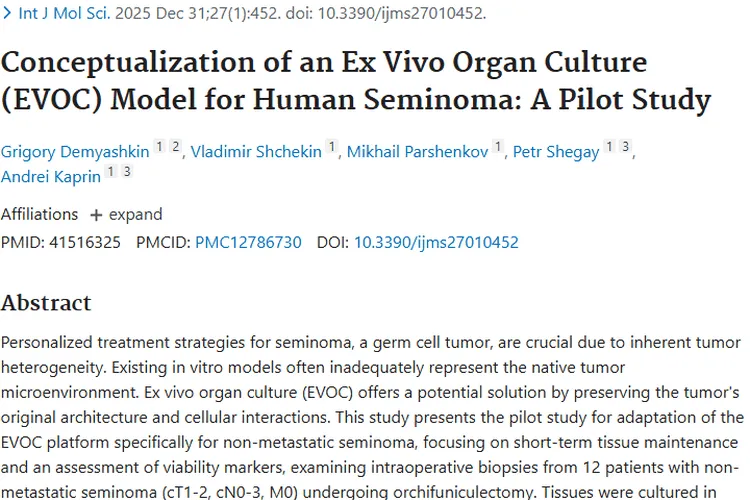The width and height of the screenshot is (750, 500).
Task: Click affiliation superscript 2 after Demyashkin
Action: (x=176, y=148)
